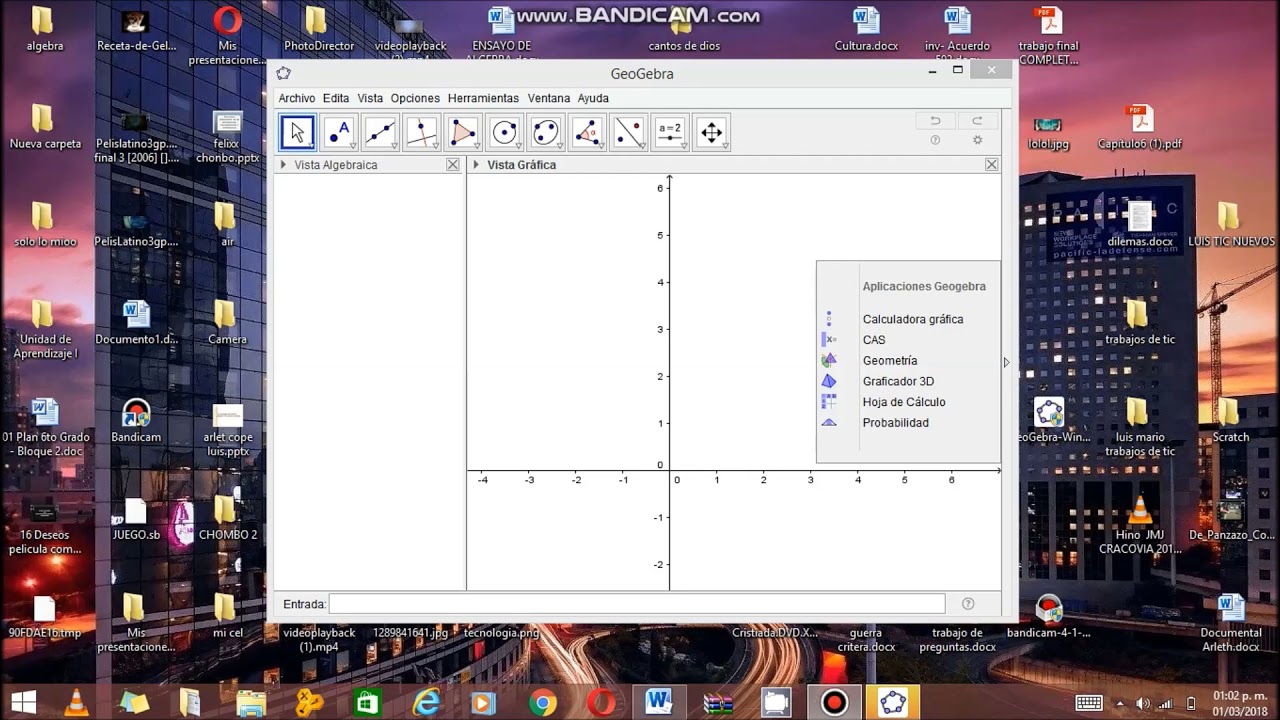Select the Move Graphics View tool
This screenshot has width=1280, height=720.
(x=712, y=132)
